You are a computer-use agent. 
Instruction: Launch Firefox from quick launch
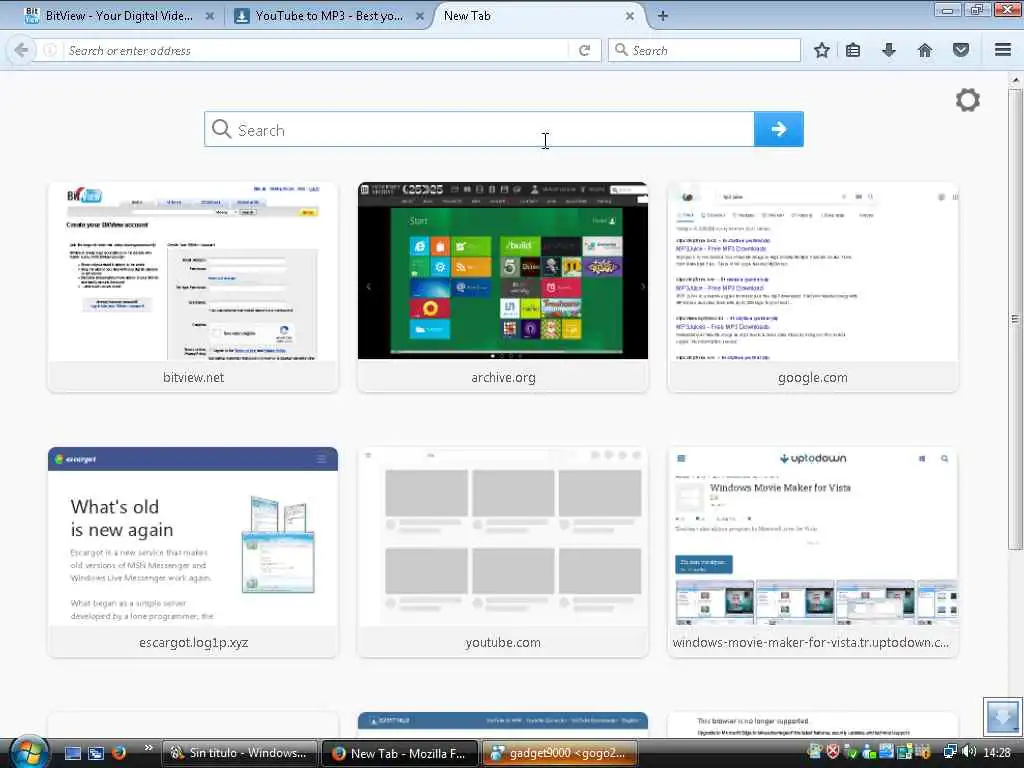[118, 753]
